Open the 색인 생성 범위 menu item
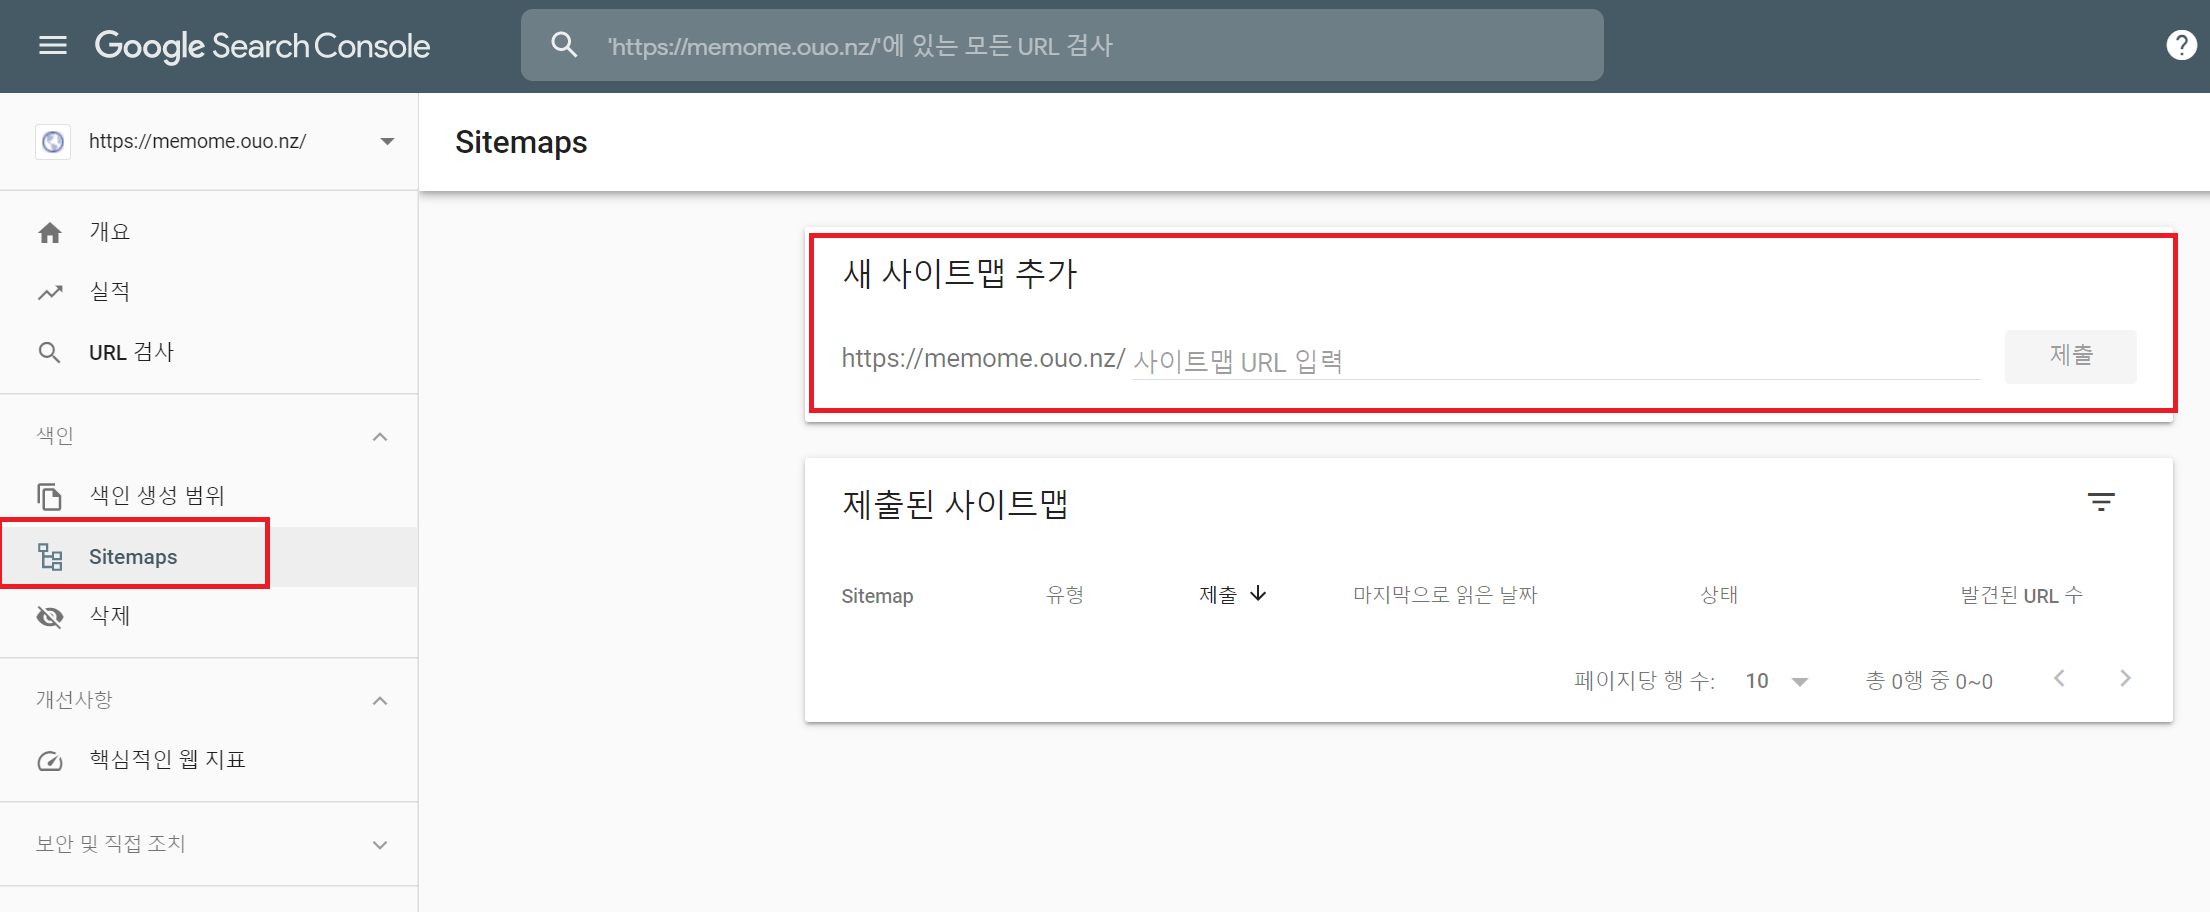 coord(209,496)
